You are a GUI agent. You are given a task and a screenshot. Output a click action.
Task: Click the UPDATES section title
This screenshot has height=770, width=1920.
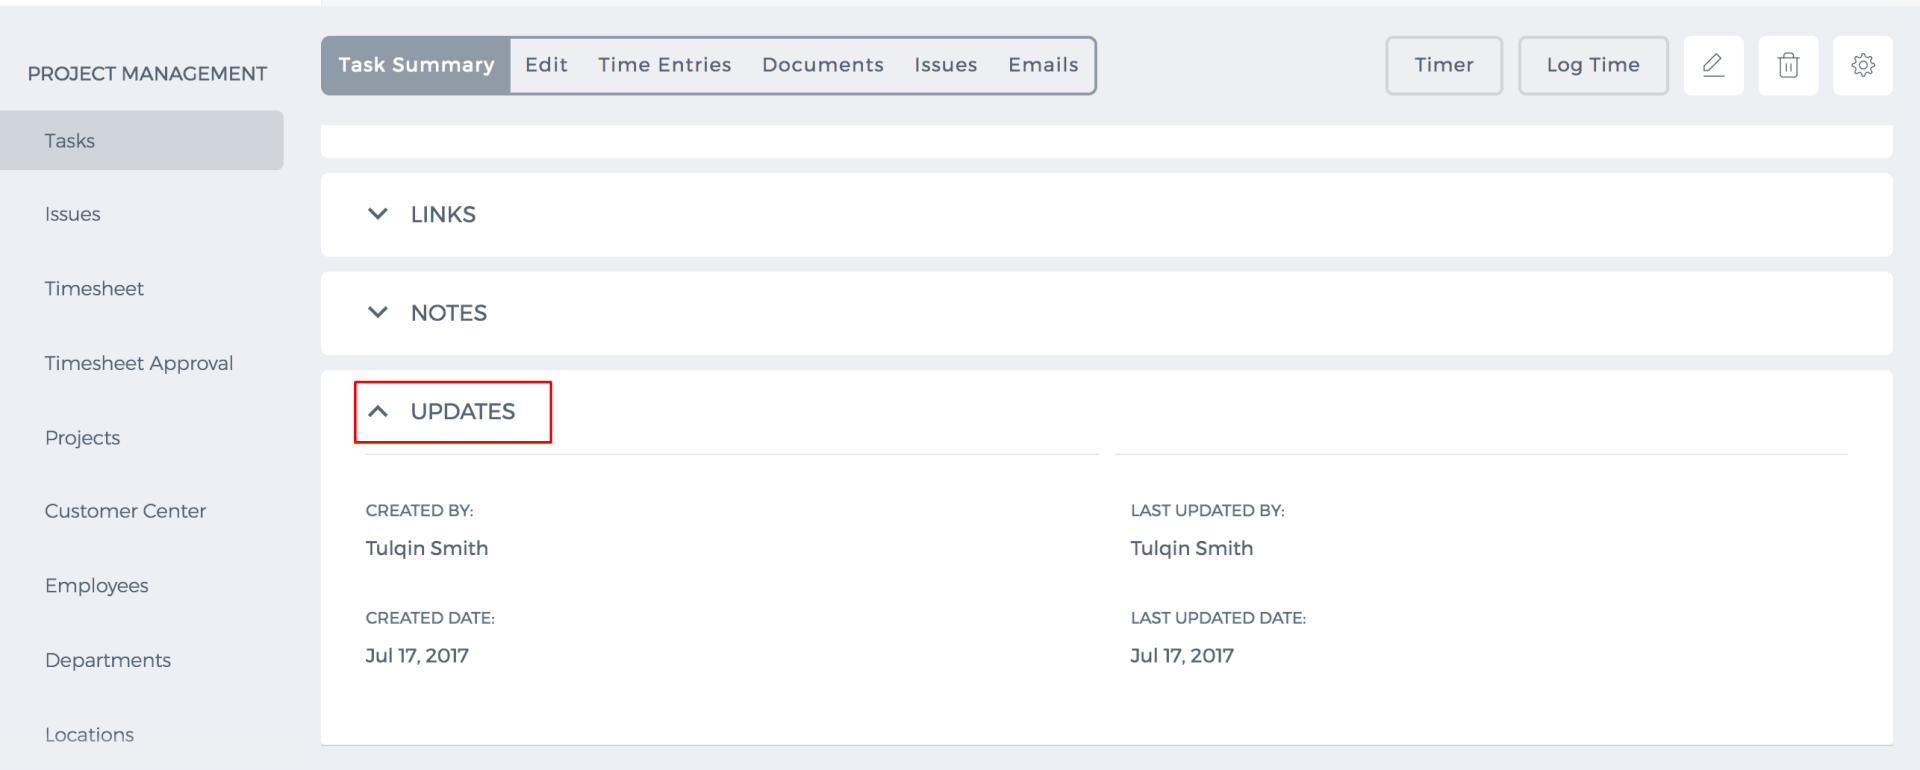(463, 411)
